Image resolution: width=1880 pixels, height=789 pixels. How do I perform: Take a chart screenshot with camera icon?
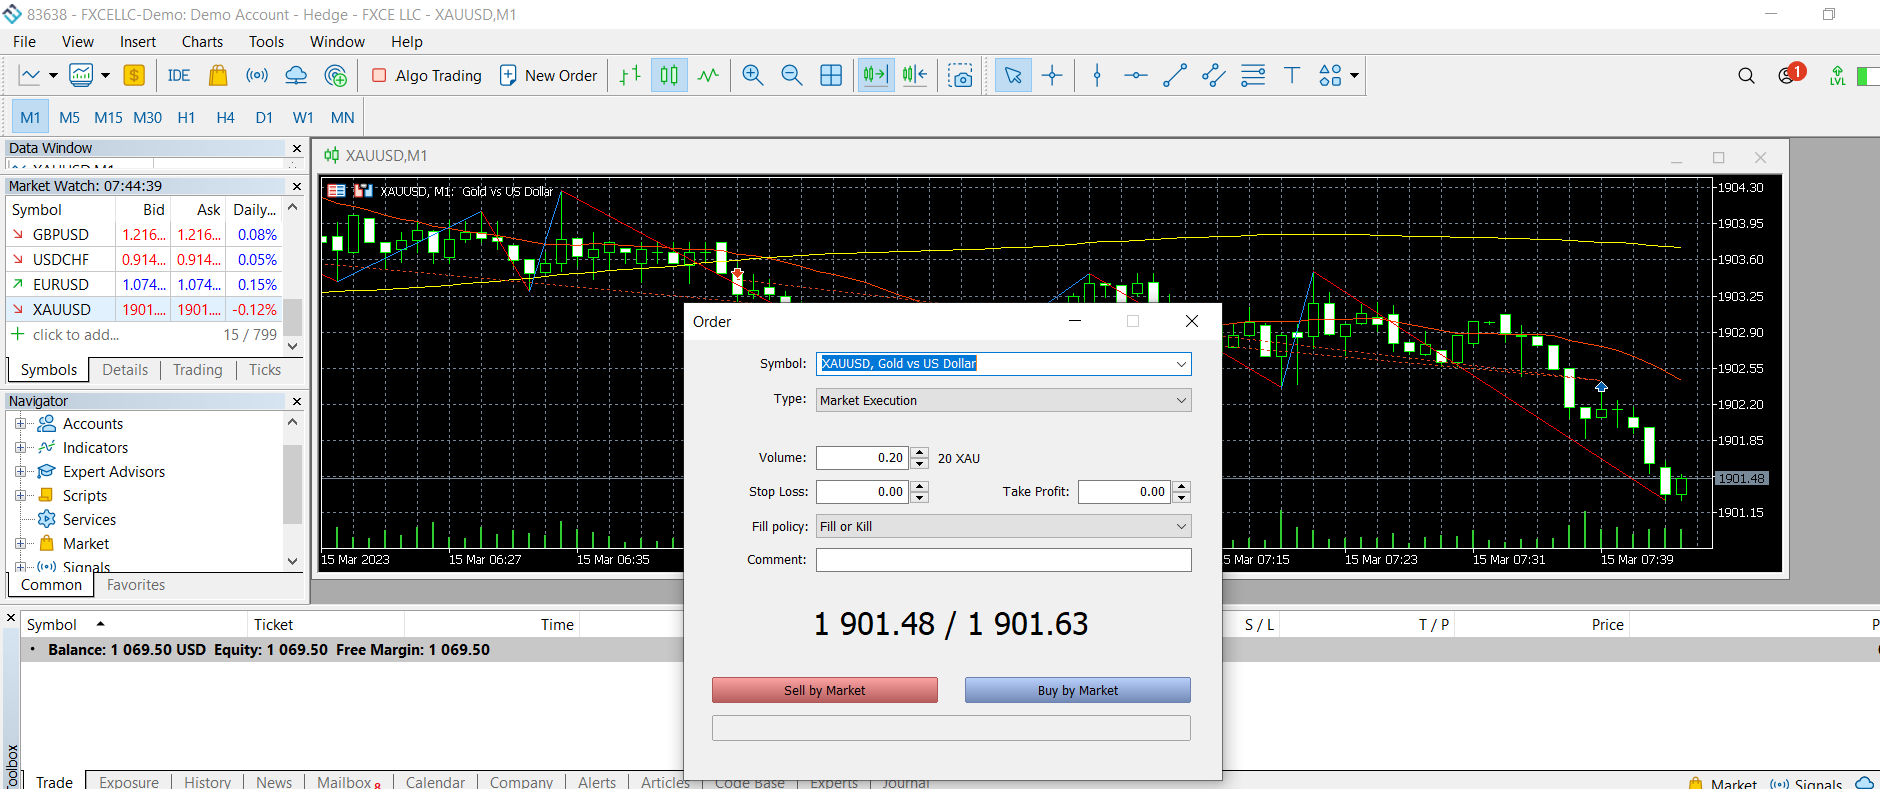coord(960,76)
